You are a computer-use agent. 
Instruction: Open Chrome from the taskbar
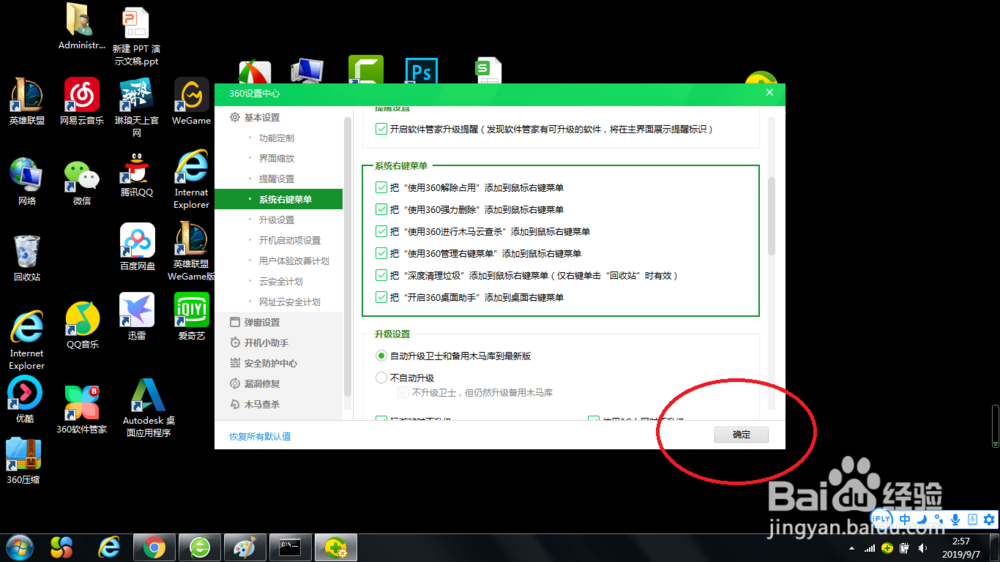[154, 547]
